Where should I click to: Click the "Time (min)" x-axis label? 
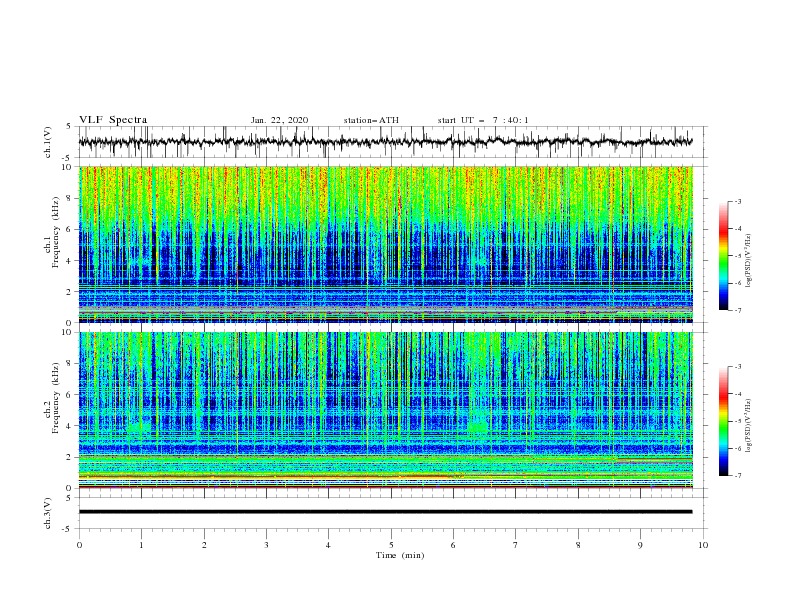tap(400, 555)
